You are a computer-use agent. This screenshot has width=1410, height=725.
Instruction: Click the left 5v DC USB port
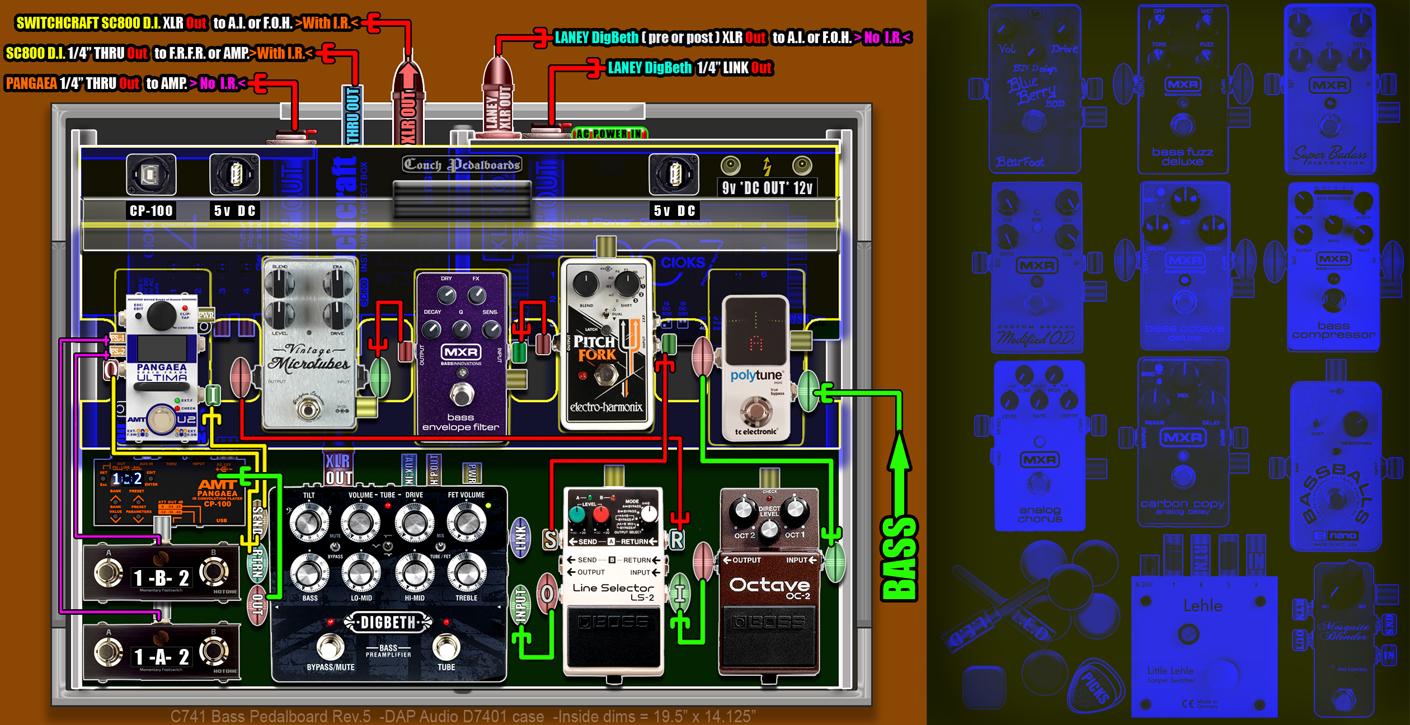pos(234,176)
